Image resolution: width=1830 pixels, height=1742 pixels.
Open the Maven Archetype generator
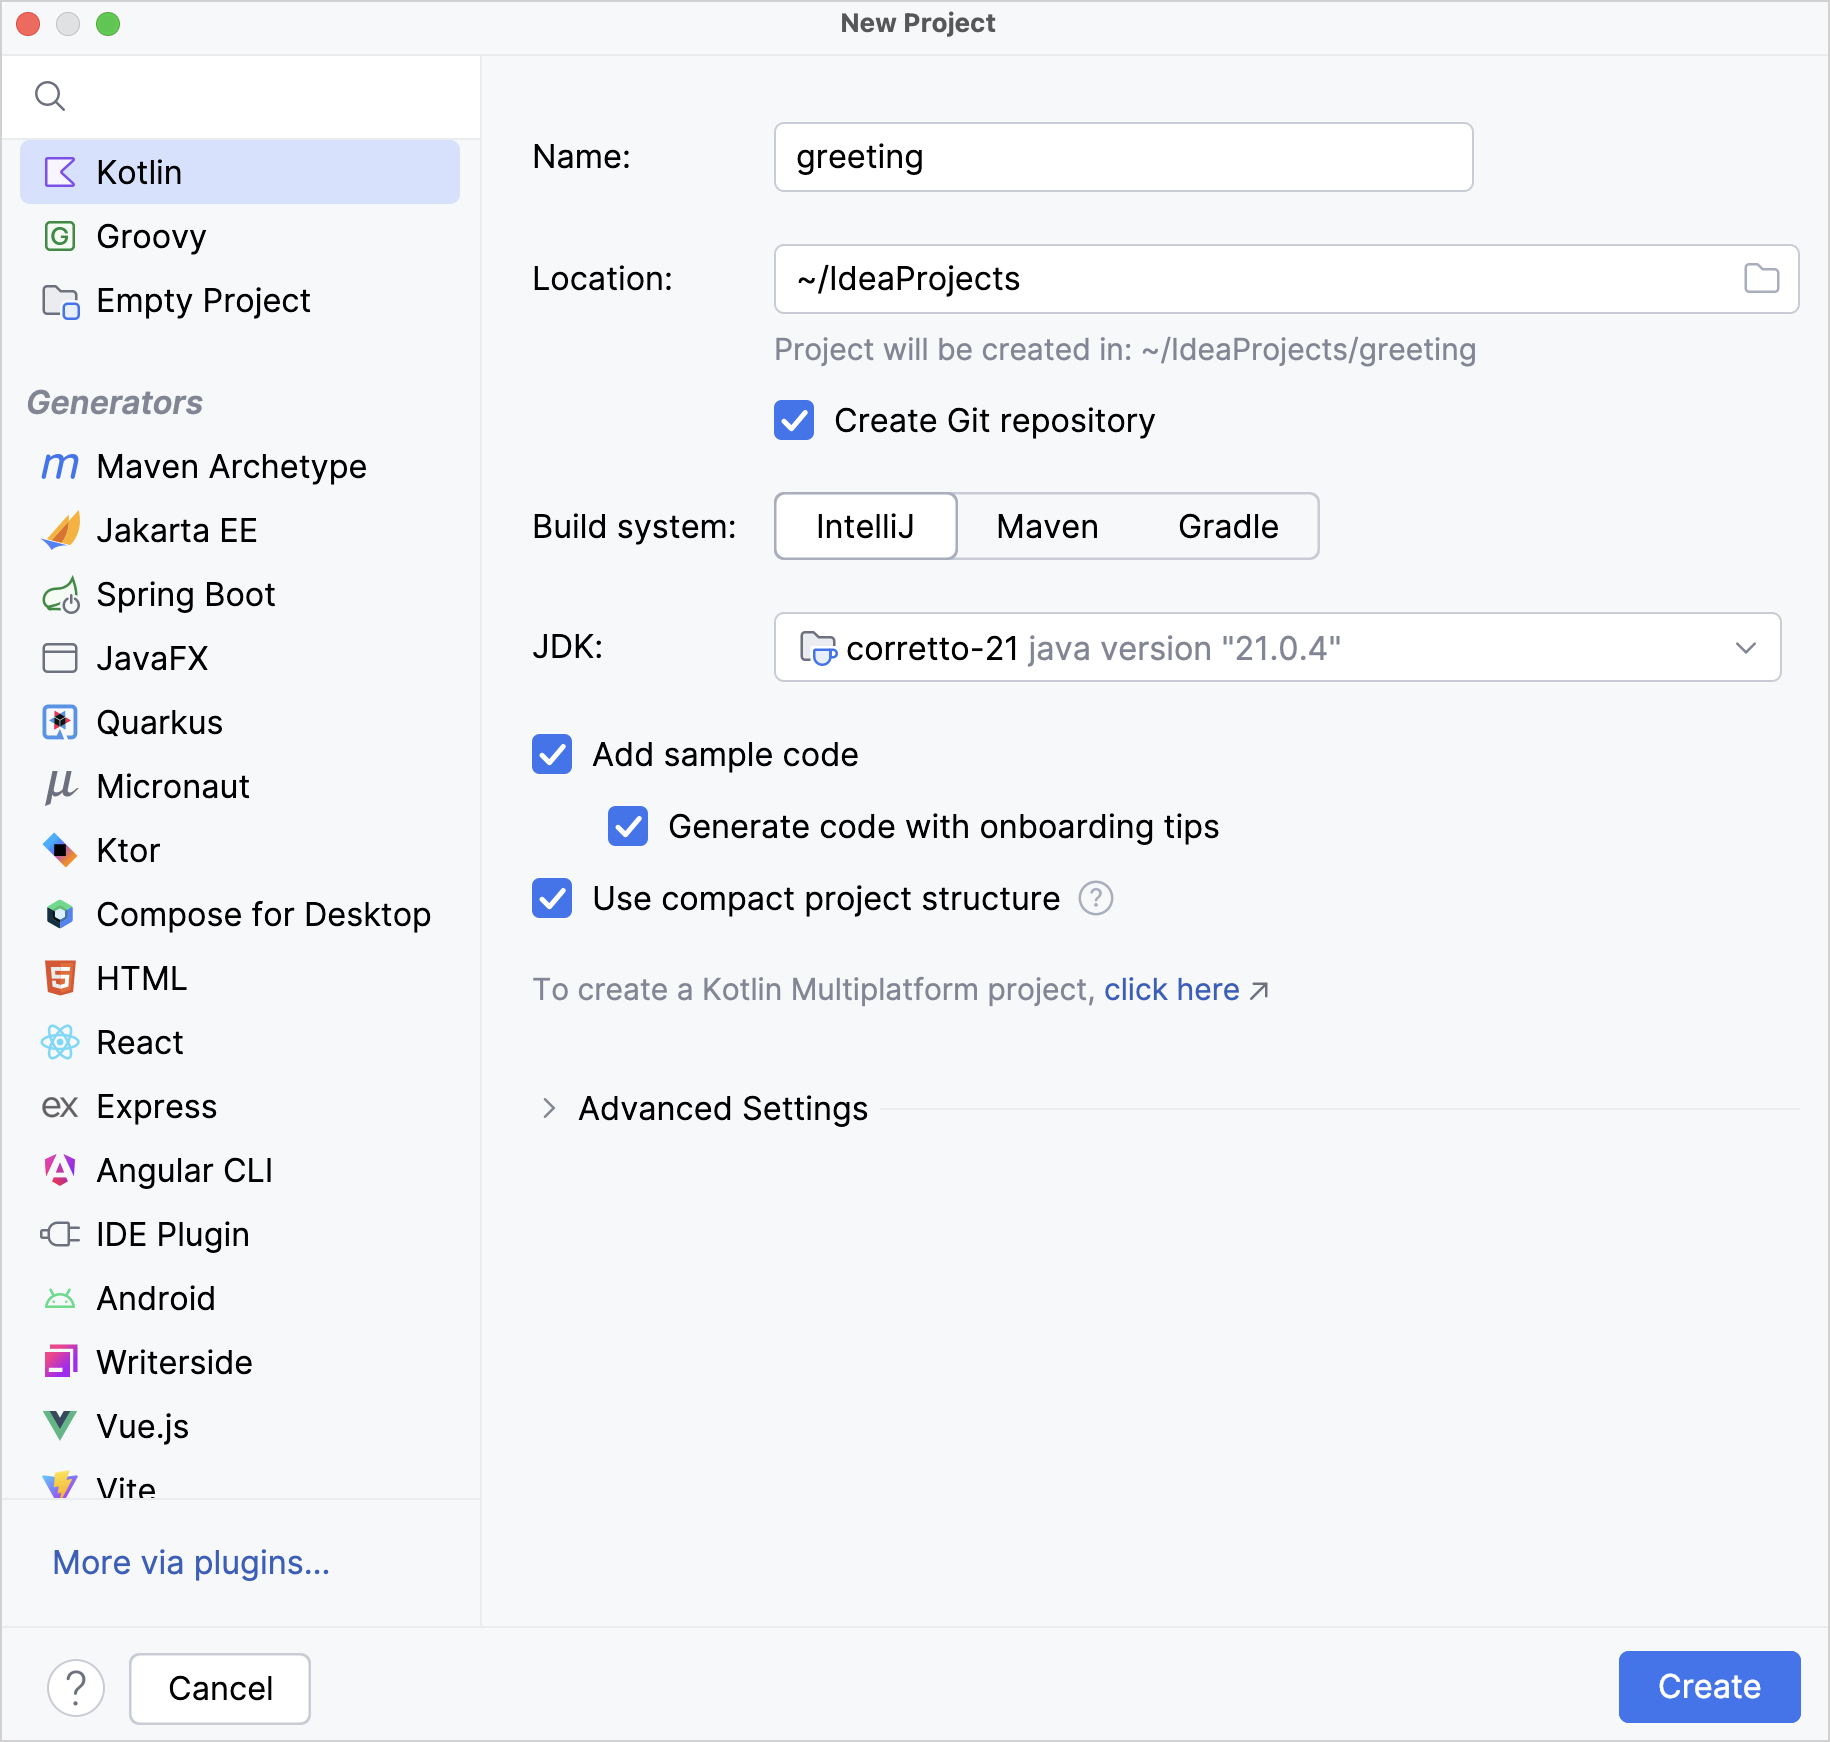(x=231, y=466)
